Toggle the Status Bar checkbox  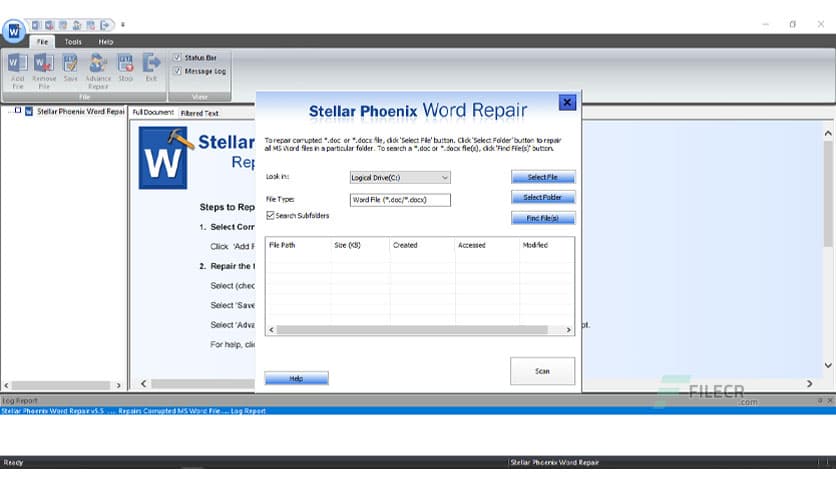click(x=177, y=57)
